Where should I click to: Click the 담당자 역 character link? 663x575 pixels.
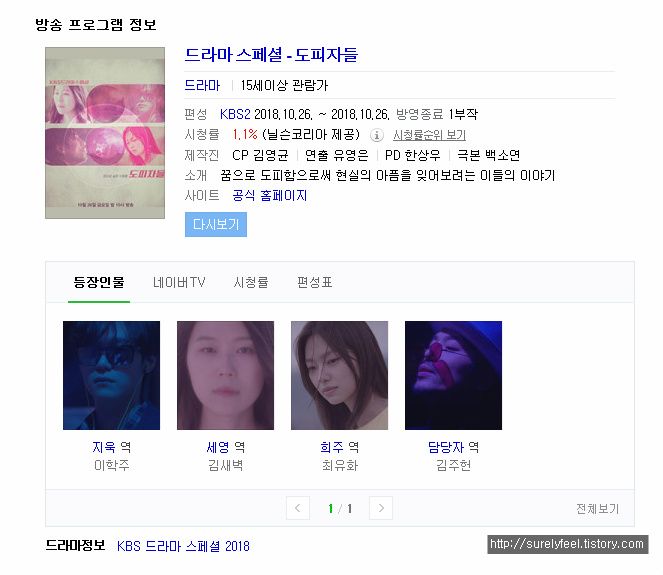point(453,447)
